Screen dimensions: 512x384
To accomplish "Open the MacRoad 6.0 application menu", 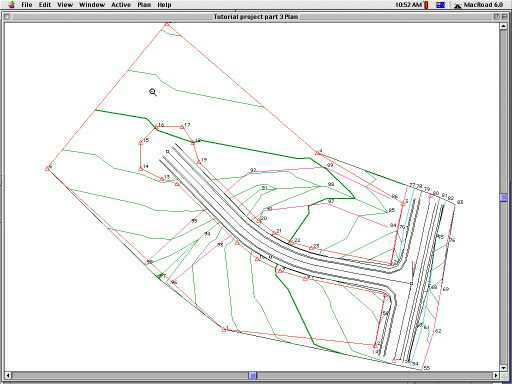I will tap(479, 5).
